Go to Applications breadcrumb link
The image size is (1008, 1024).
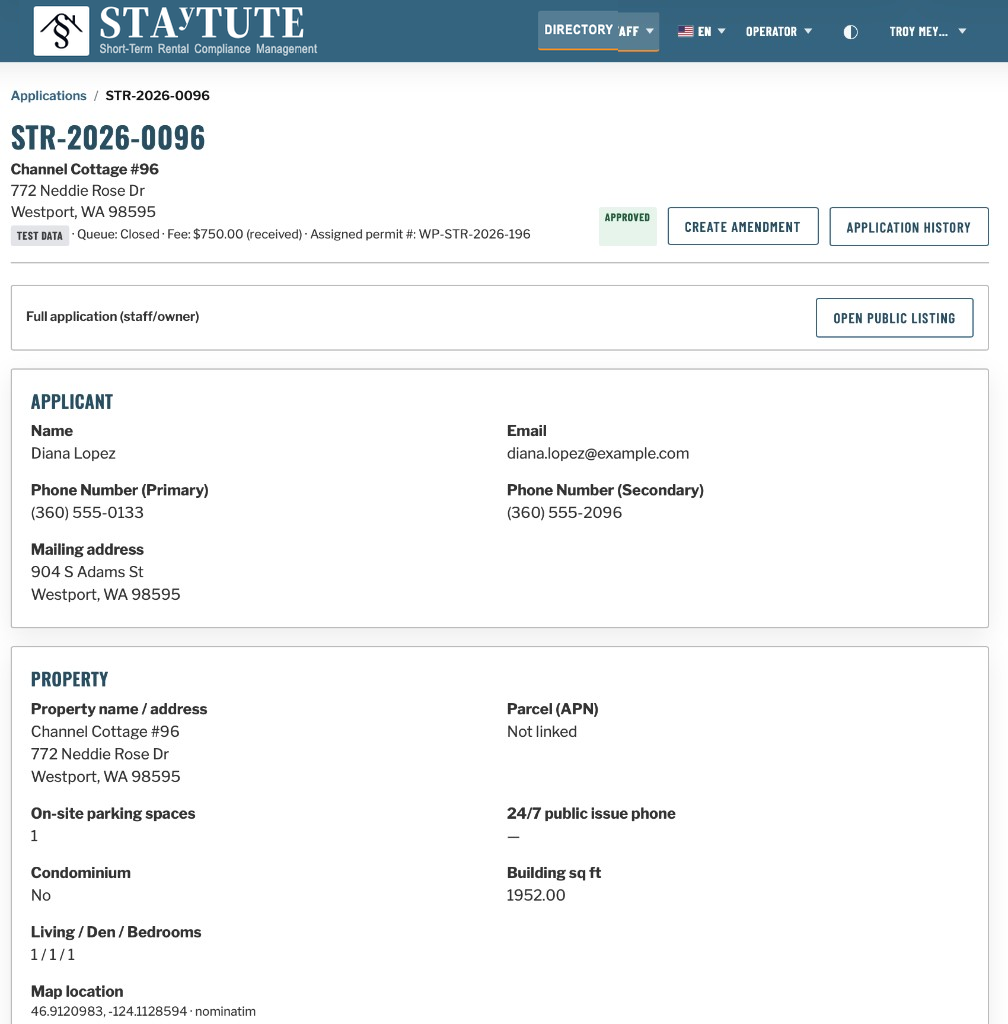48,95
